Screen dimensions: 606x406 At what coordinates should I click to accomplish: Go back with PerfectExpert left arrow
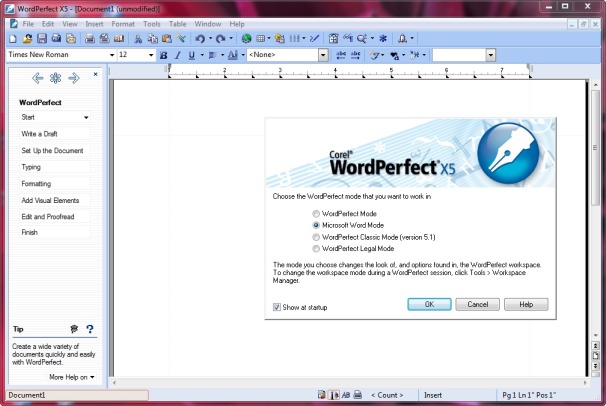click(37, 78)
